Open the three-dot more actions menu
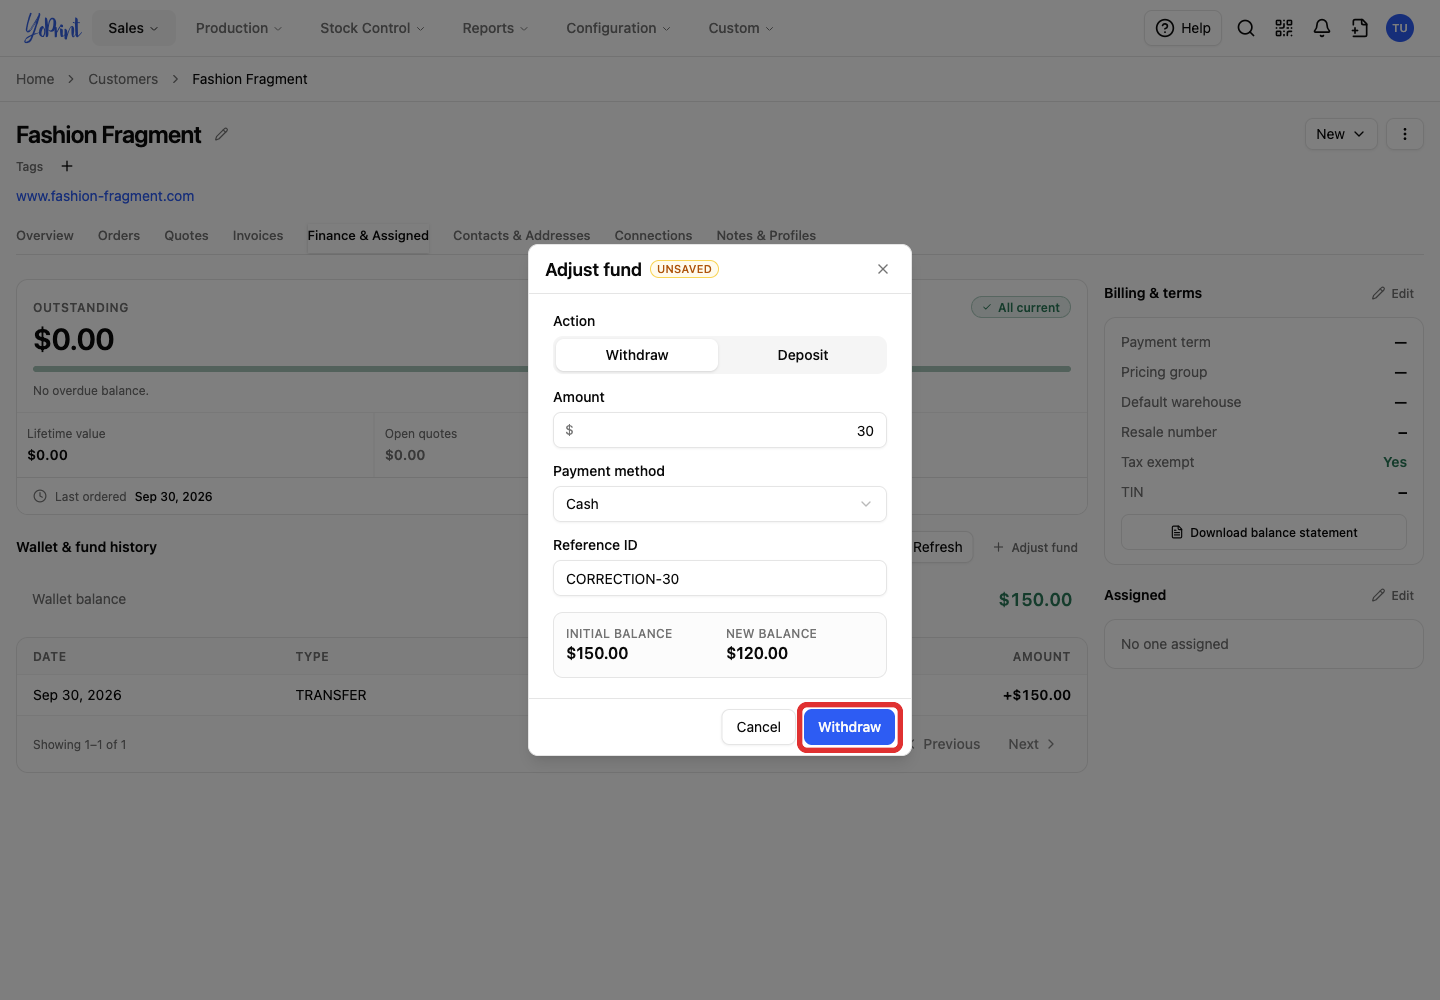The height and width of the screenshot is (1000, 1440). tap(1405, 134)
